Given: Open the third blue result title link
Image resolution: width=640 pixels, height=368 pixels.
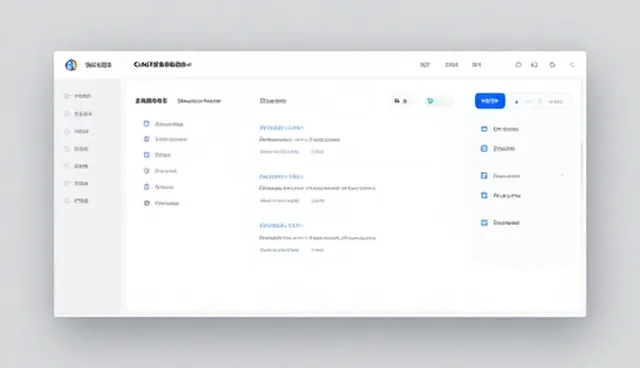Looking at the screenshot, I should pyautogui.click(x=281, y=225).
